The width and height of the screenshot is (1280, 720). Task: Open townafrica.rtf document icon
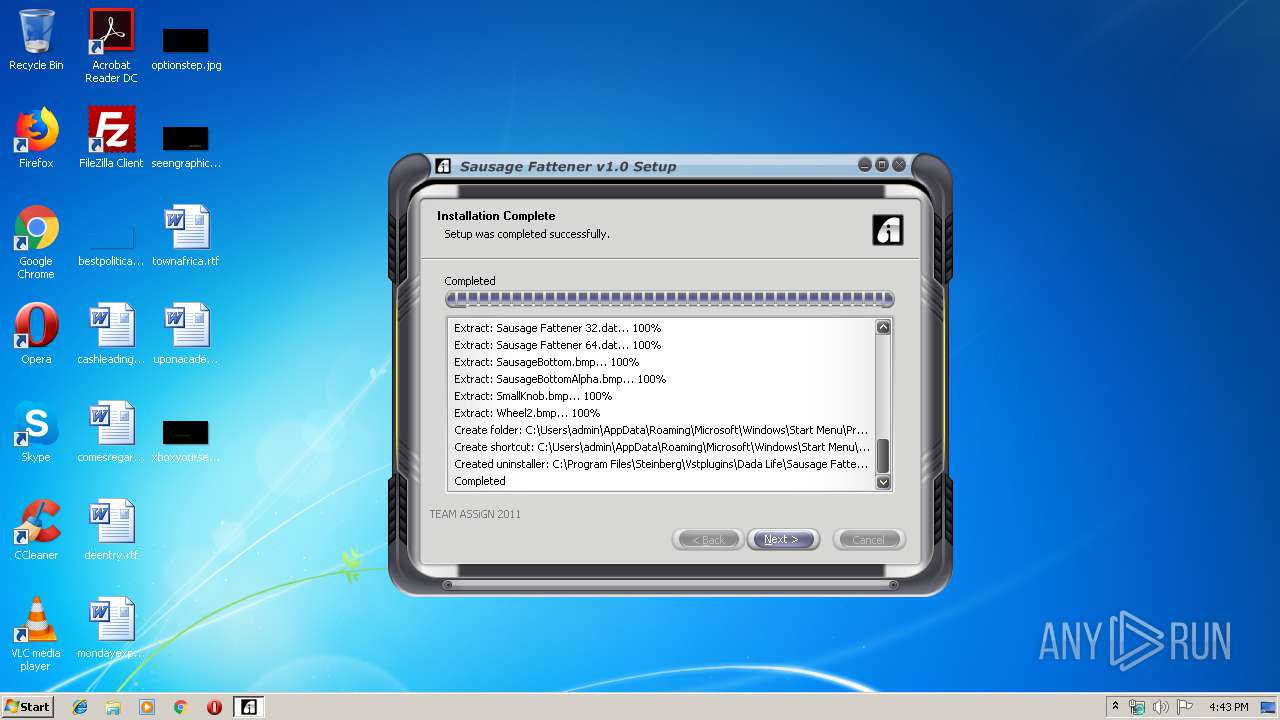pyautogui.click(x=186, y=236)
